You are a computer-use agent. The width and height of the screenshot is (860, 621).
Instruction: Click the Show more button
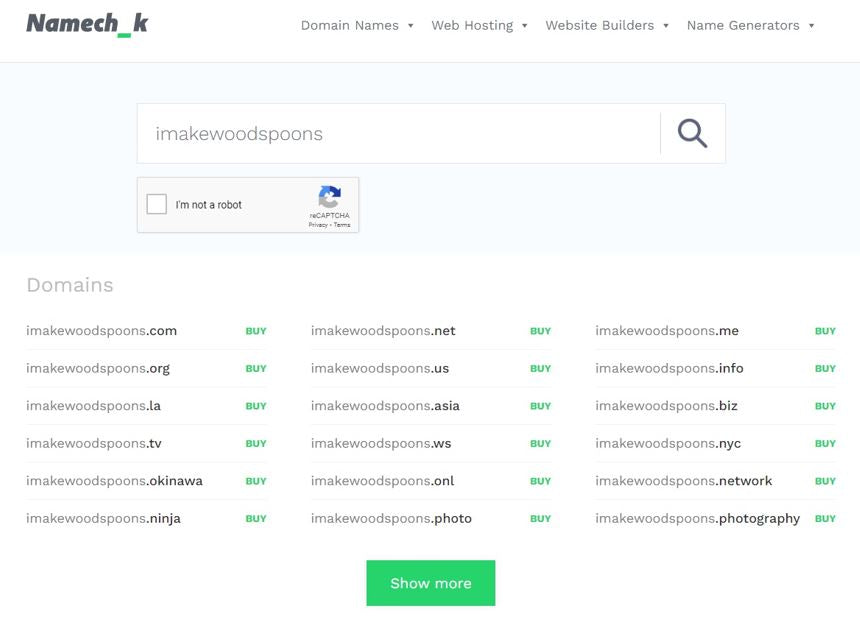pos(430,583)
